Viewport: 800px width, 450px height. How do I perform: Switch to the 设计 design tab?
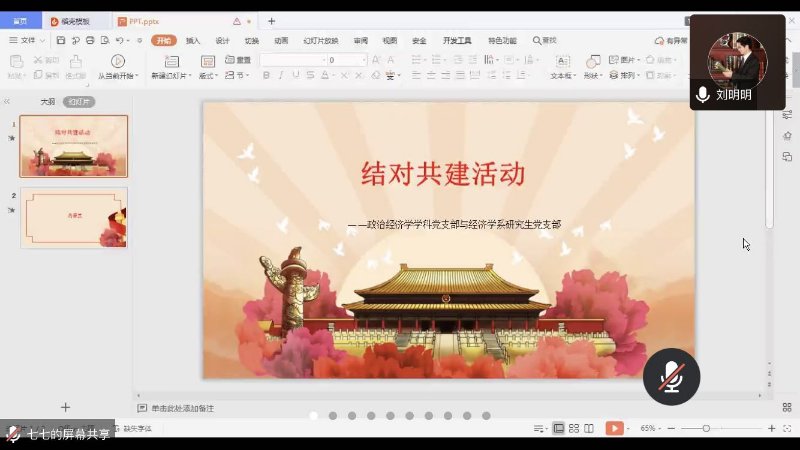point(222,41)
